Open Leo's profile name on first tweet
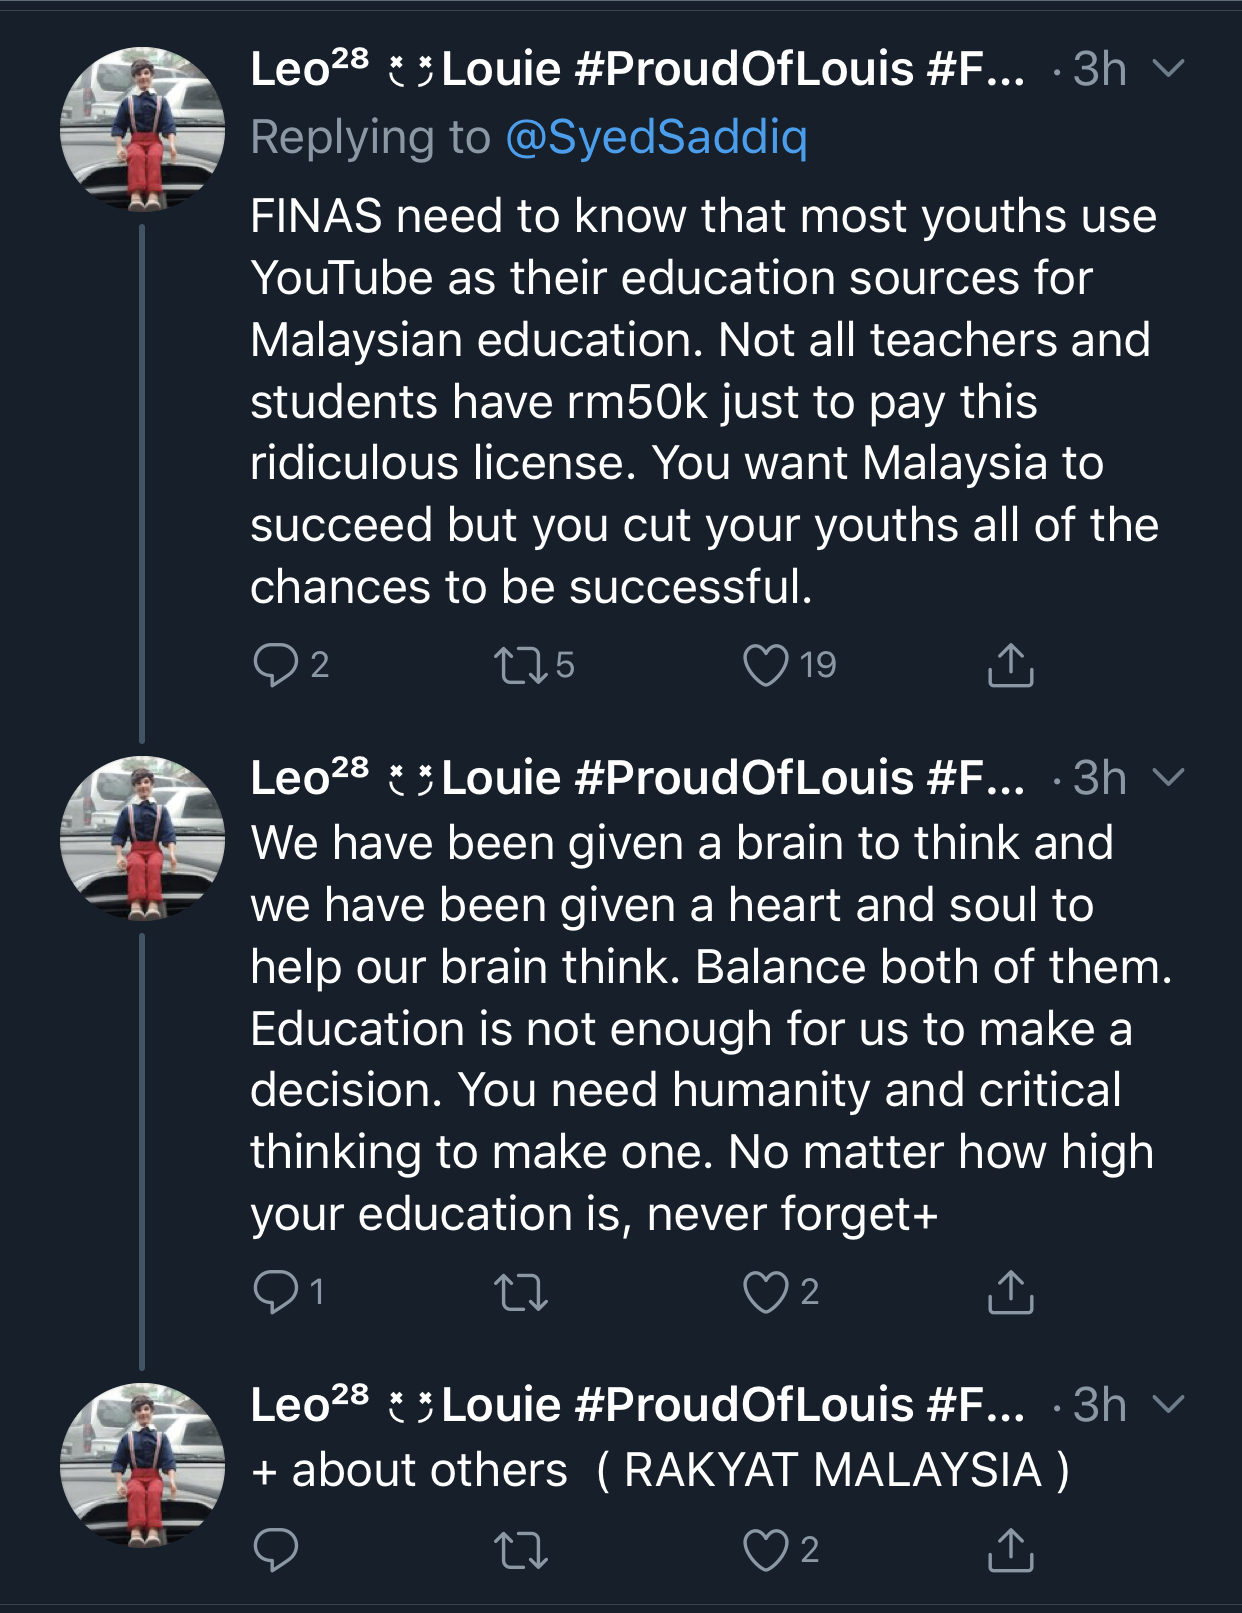 636,69
